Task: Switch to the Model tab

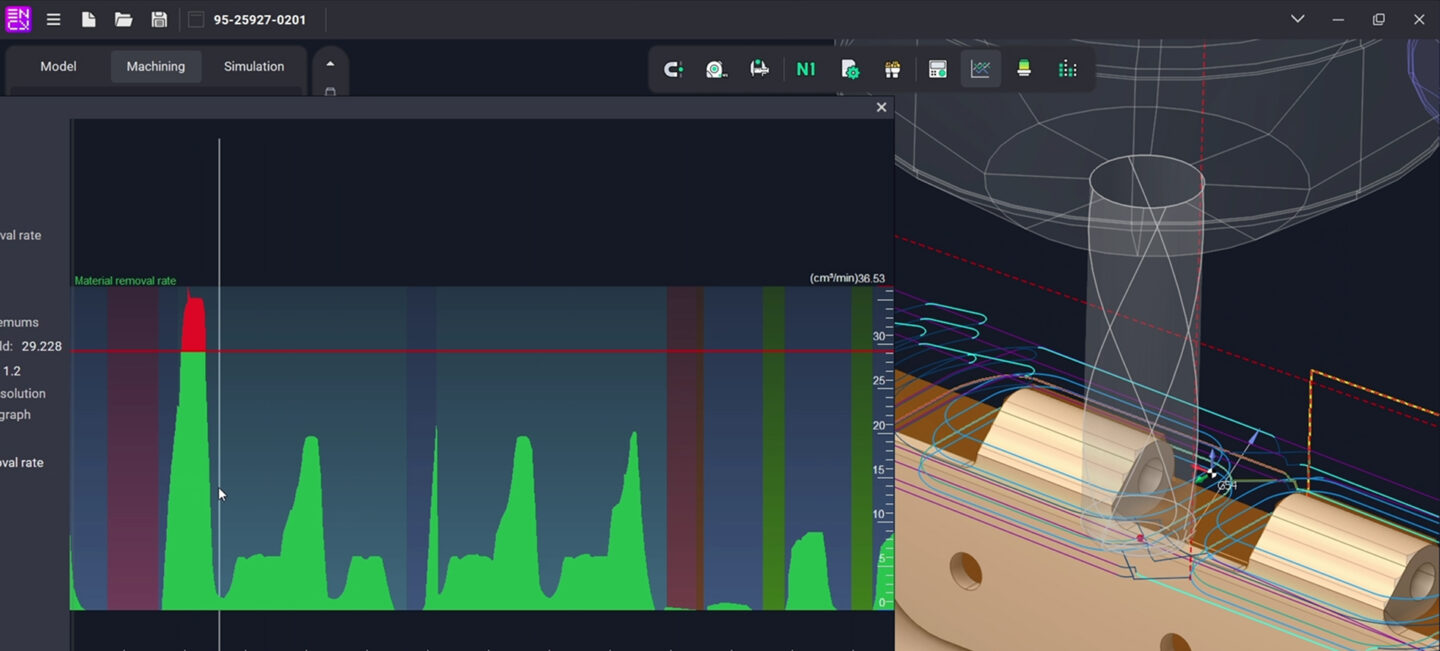Action: 58,67
